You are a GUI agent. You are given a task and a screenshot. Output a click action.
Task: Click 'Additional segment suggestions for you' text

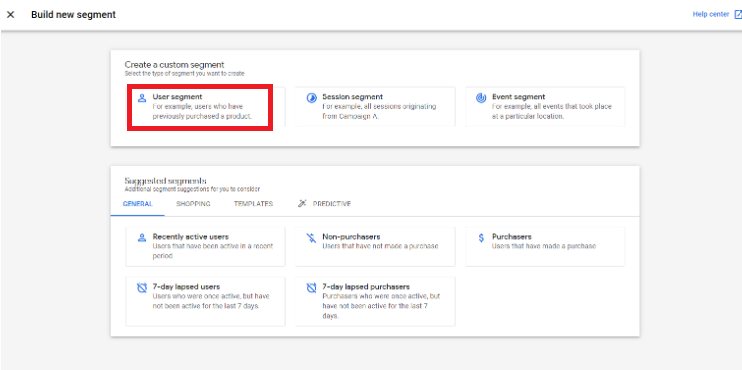coord(192,189)
